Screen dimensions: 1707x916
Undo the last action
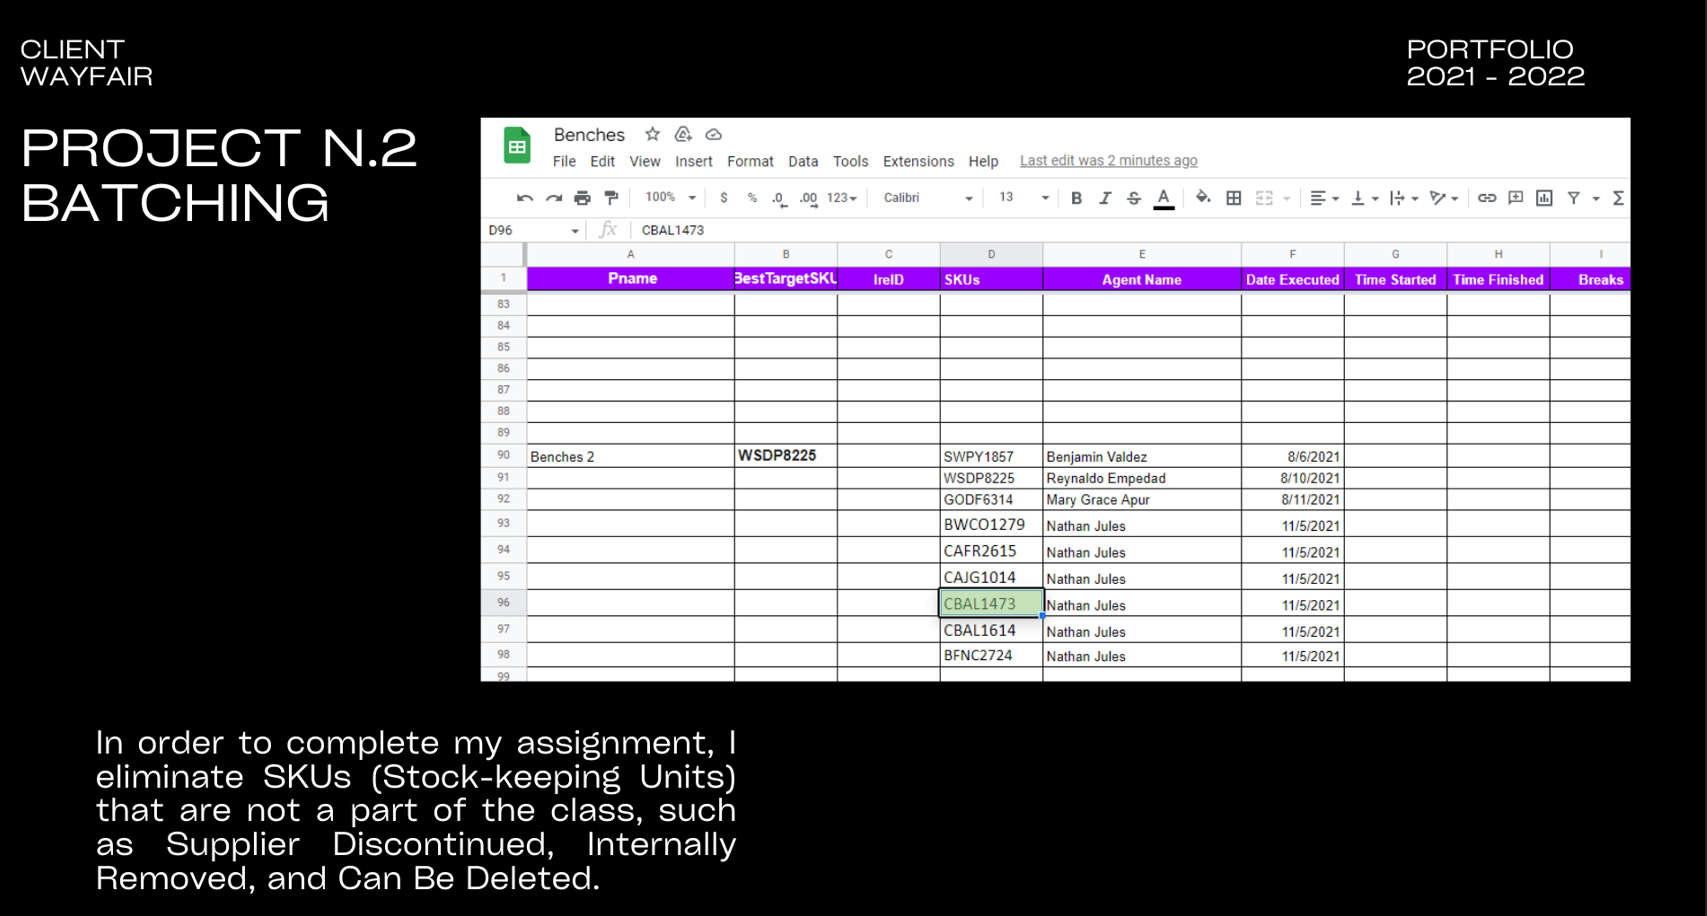pyautogui.click(x=525, y=198)
